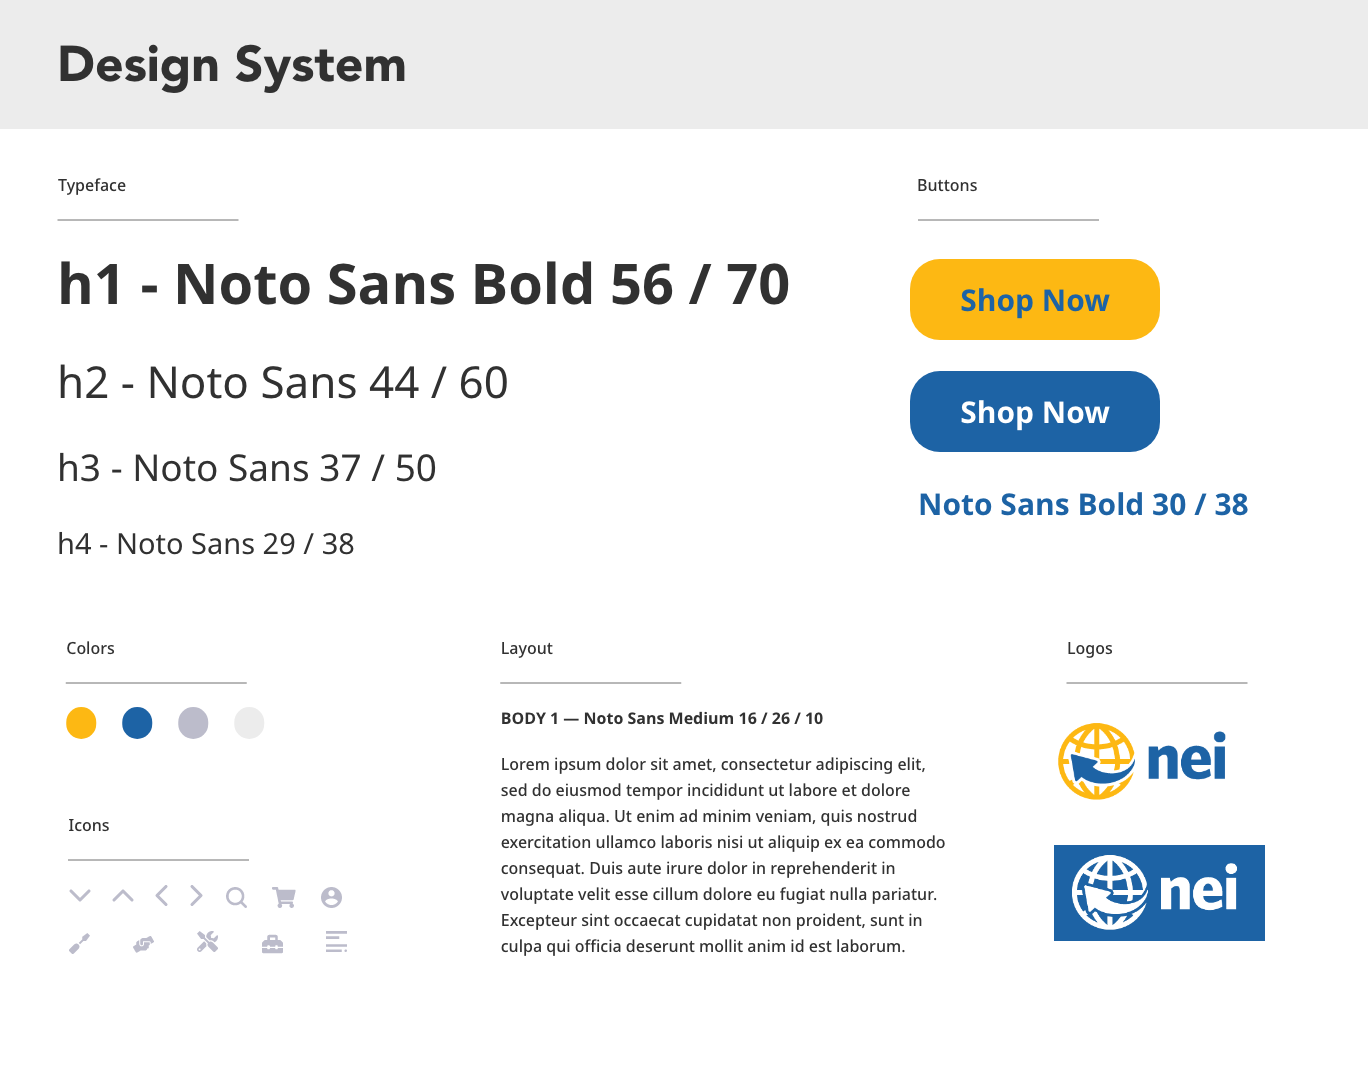Pick the yellow color swatch
This screenshot has width=1368, height=1082.
[x=81, y=723]
